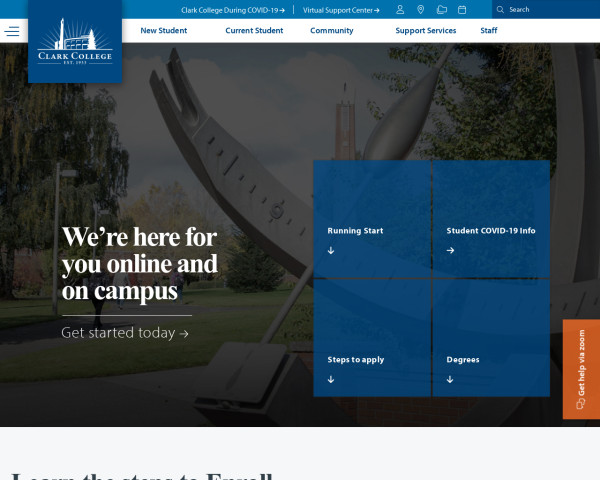Open the Community menu
This screenshot has width=600, height=480.
point(332,31)
